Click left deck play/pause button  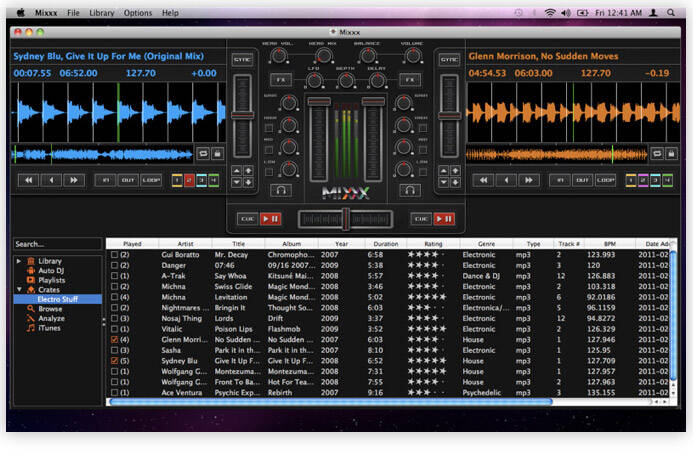pyautogui.click(x=270, y=219)
